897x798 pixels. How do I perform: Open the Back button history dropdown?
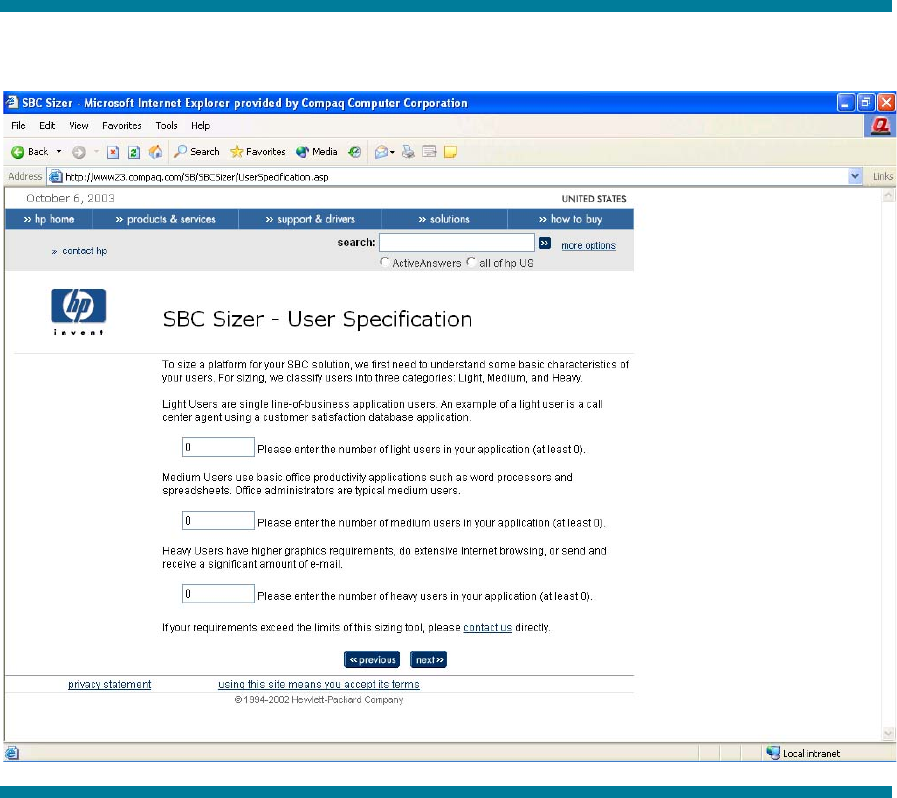pyautogui.click(x=58, y=152)
